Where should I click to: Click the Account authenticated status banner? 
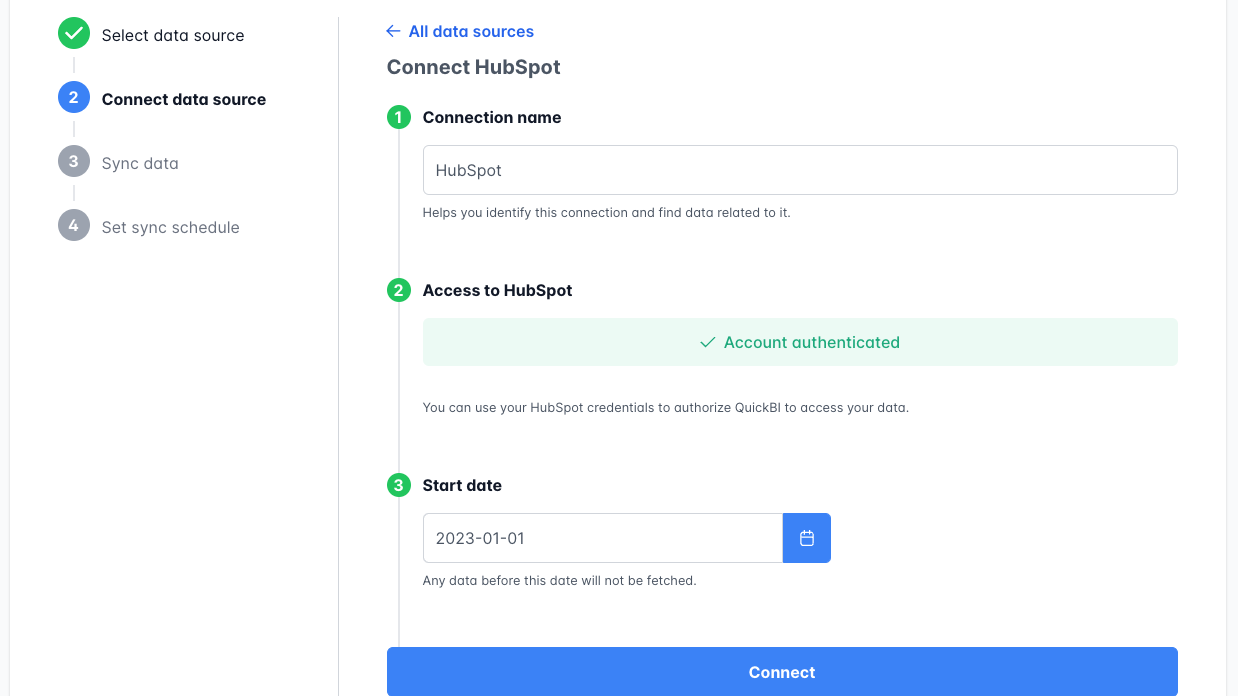click(x=800, y=342)
